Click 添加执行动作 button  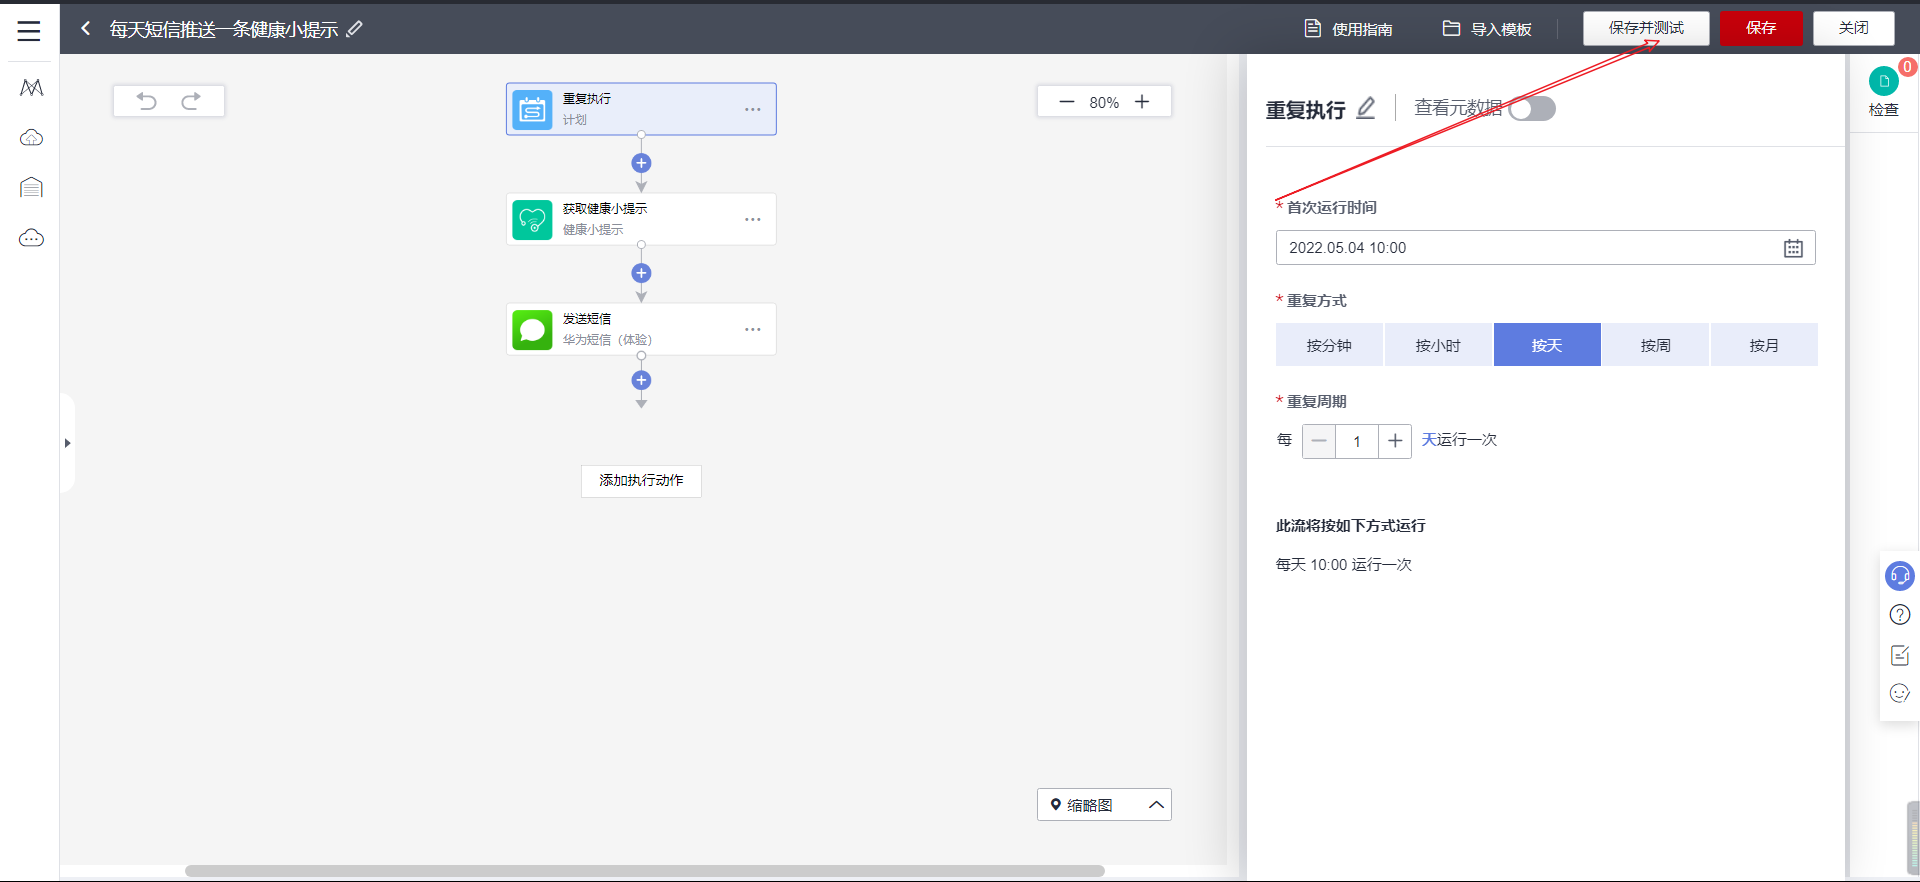click(x=641, y=481)
